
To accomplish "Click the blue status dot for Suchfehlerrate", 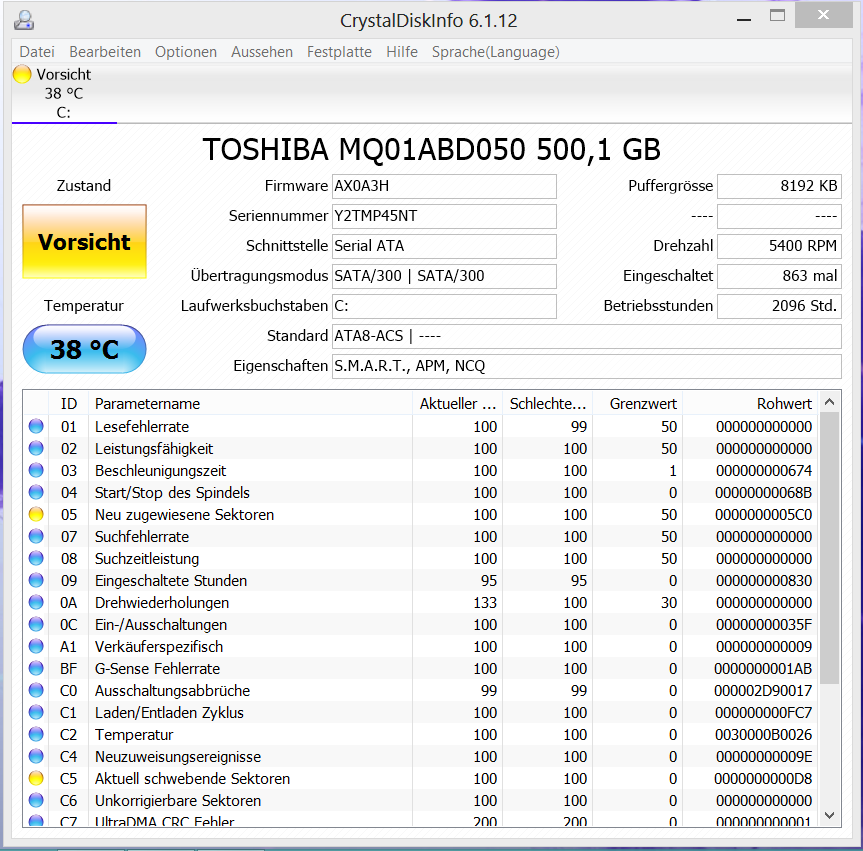I will 36,536.
